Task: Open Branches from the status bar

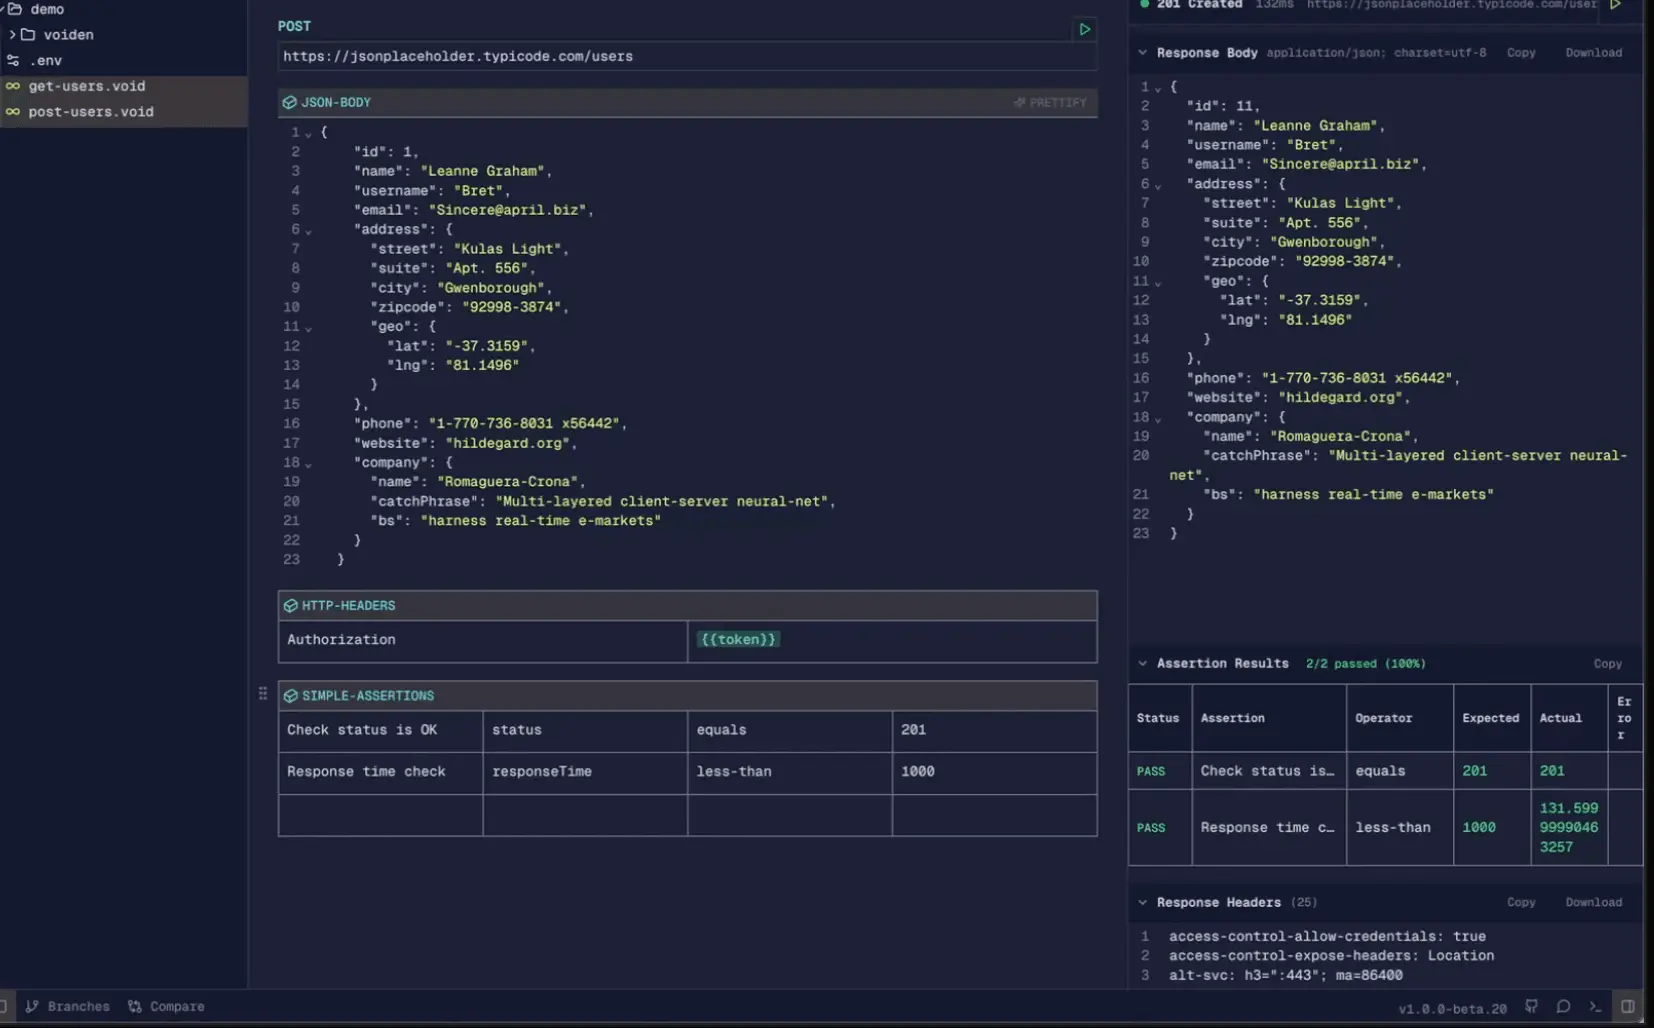Action: pyautogui.click(x=68, y=1006)
